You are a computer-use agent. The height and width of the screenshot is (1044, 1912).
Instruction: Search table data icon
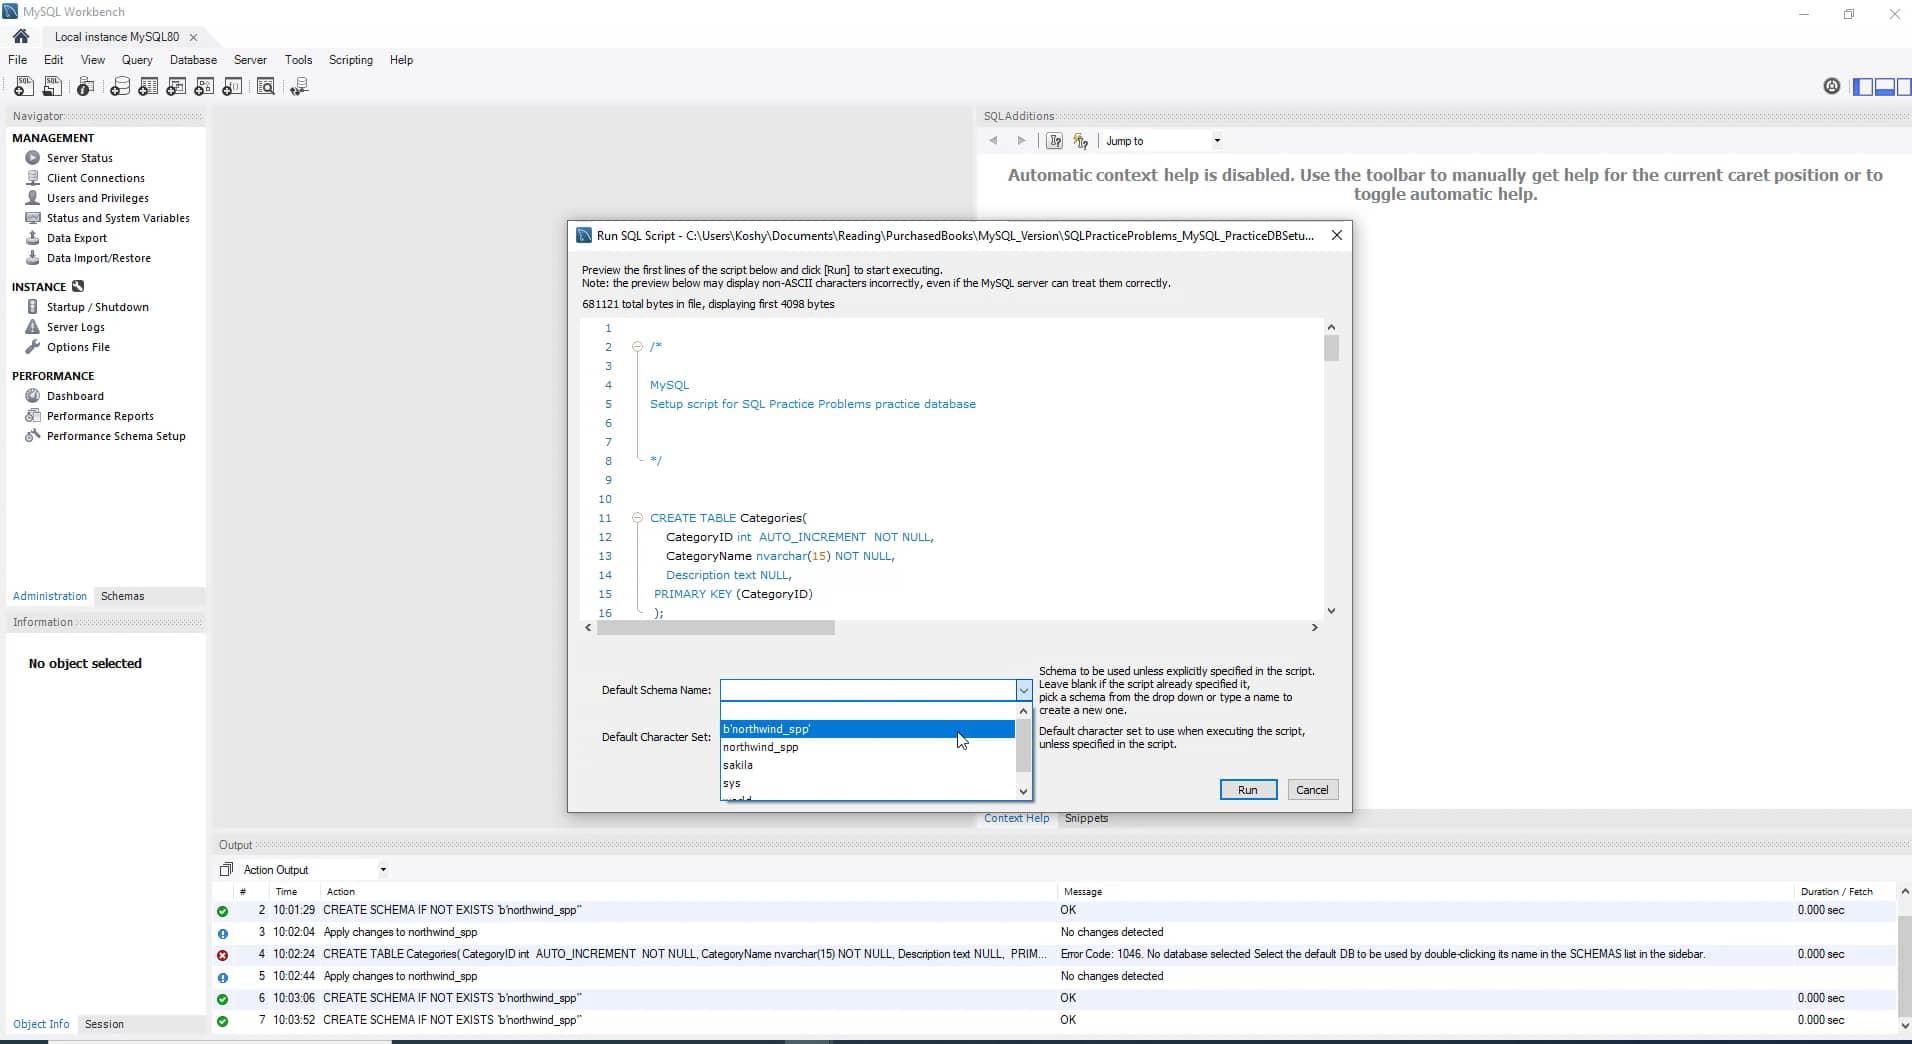(x=266, y=87)
